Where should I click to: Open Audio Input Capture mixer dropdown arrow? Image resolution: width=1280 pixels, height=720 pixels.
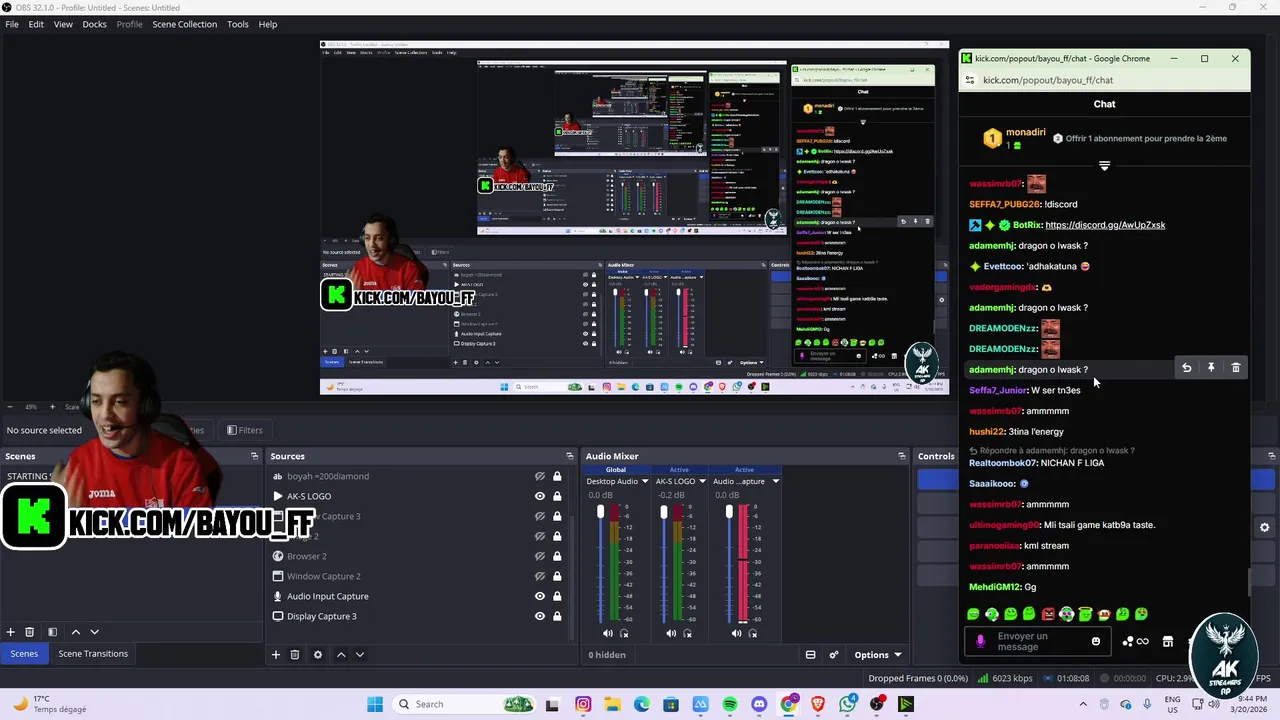774,481
